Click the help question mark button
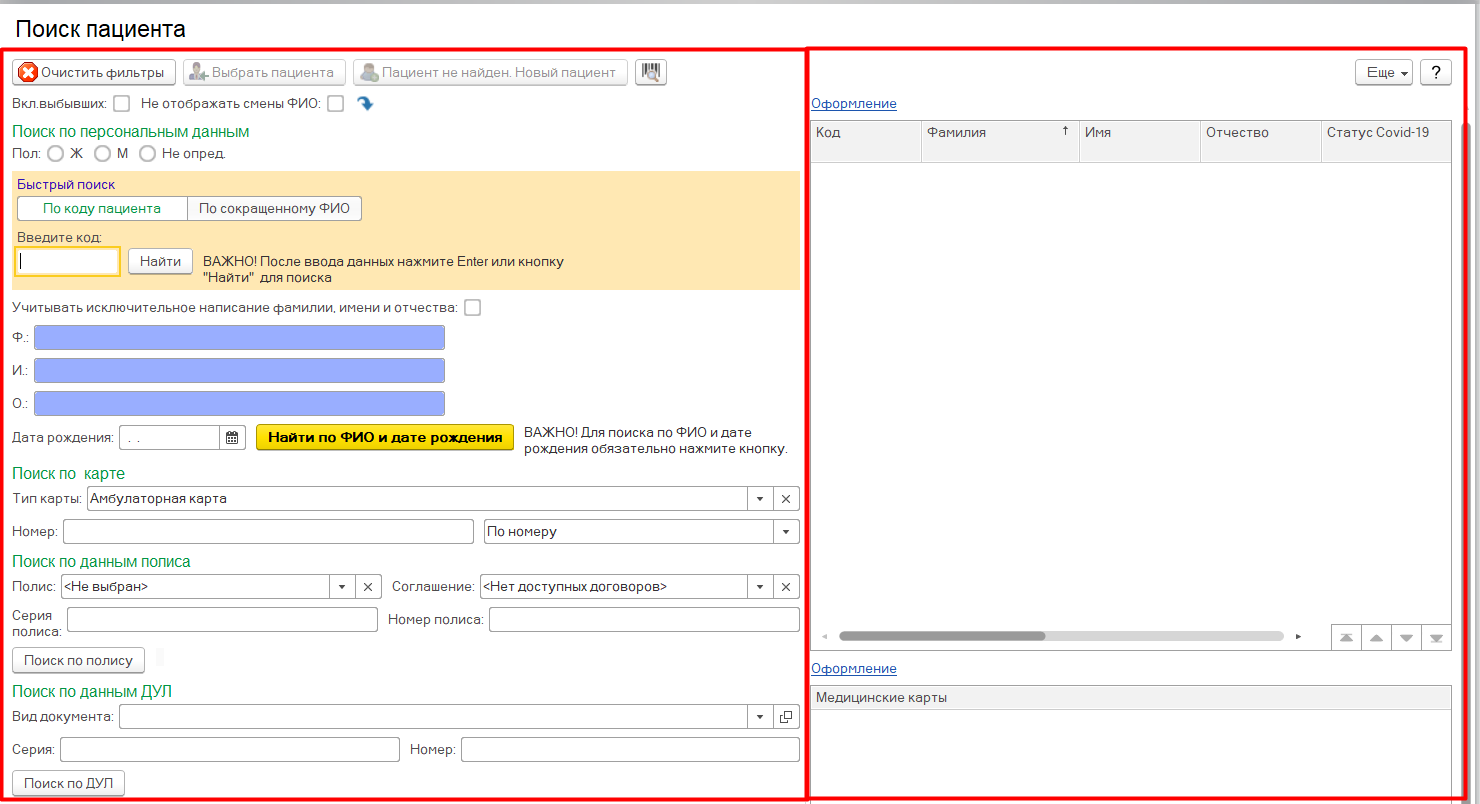The width and height of the screenshot is (1480, 804). 1435,73
